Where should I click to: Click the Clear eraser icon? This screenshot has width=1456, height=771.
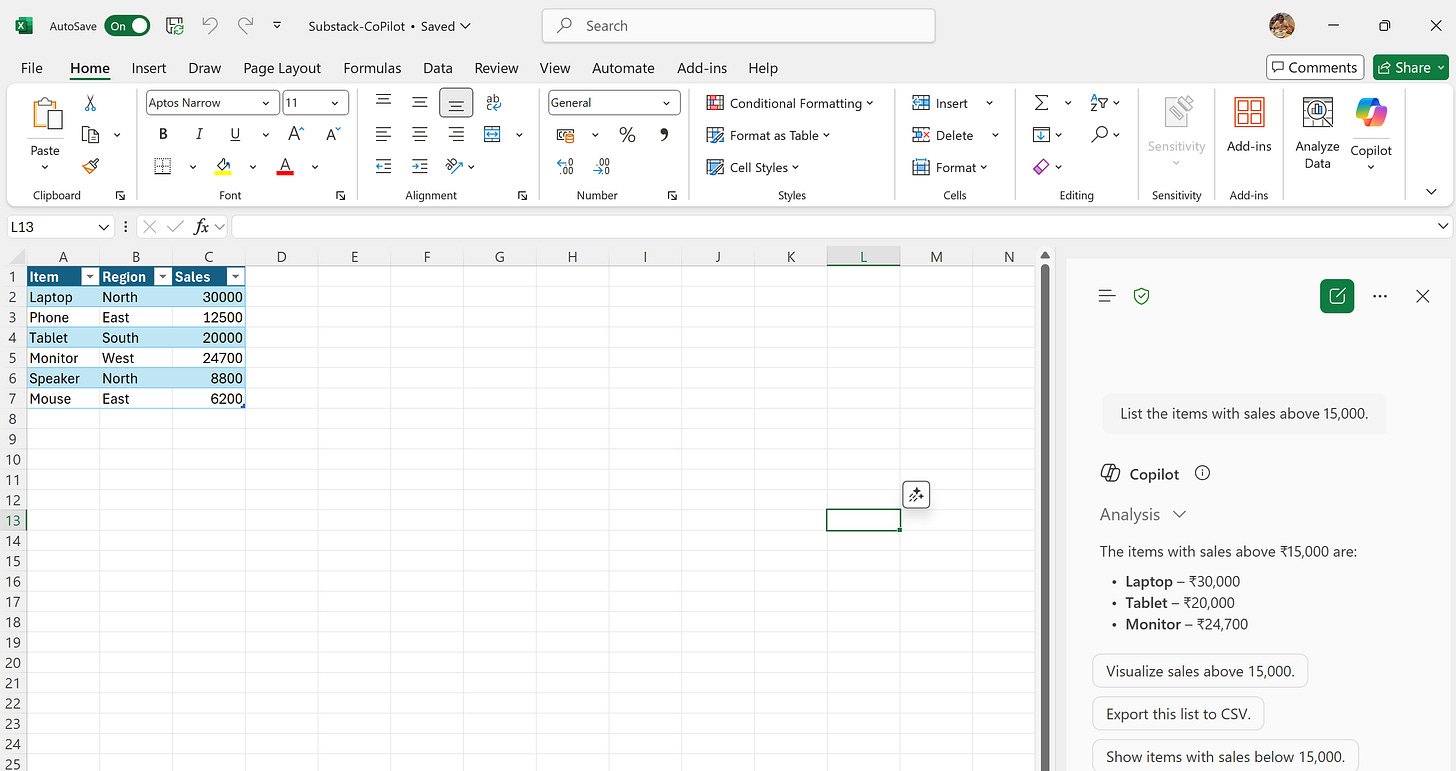(1041, 166)
